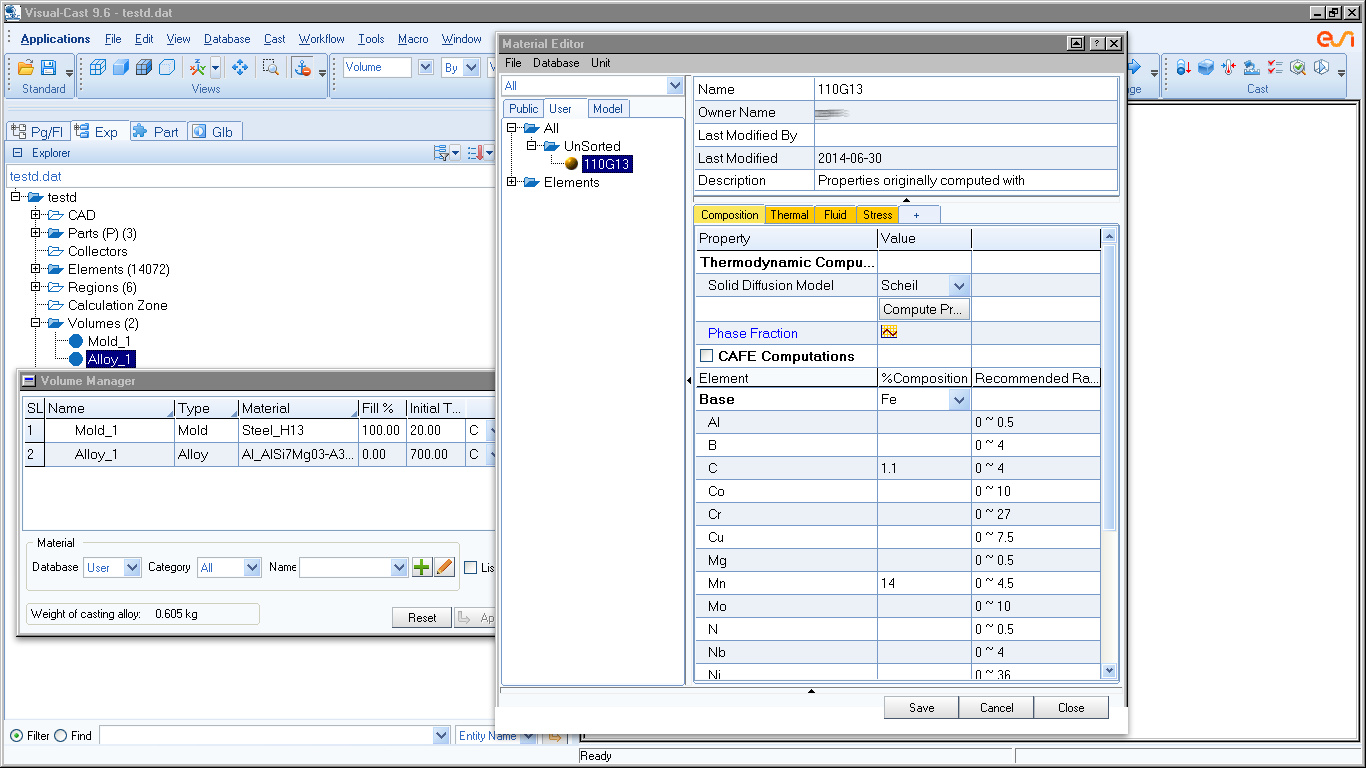Click the explorer filter tree icon
Image resolution: width=1366 pixels, height=768 pixels.
tap(441, 152)
